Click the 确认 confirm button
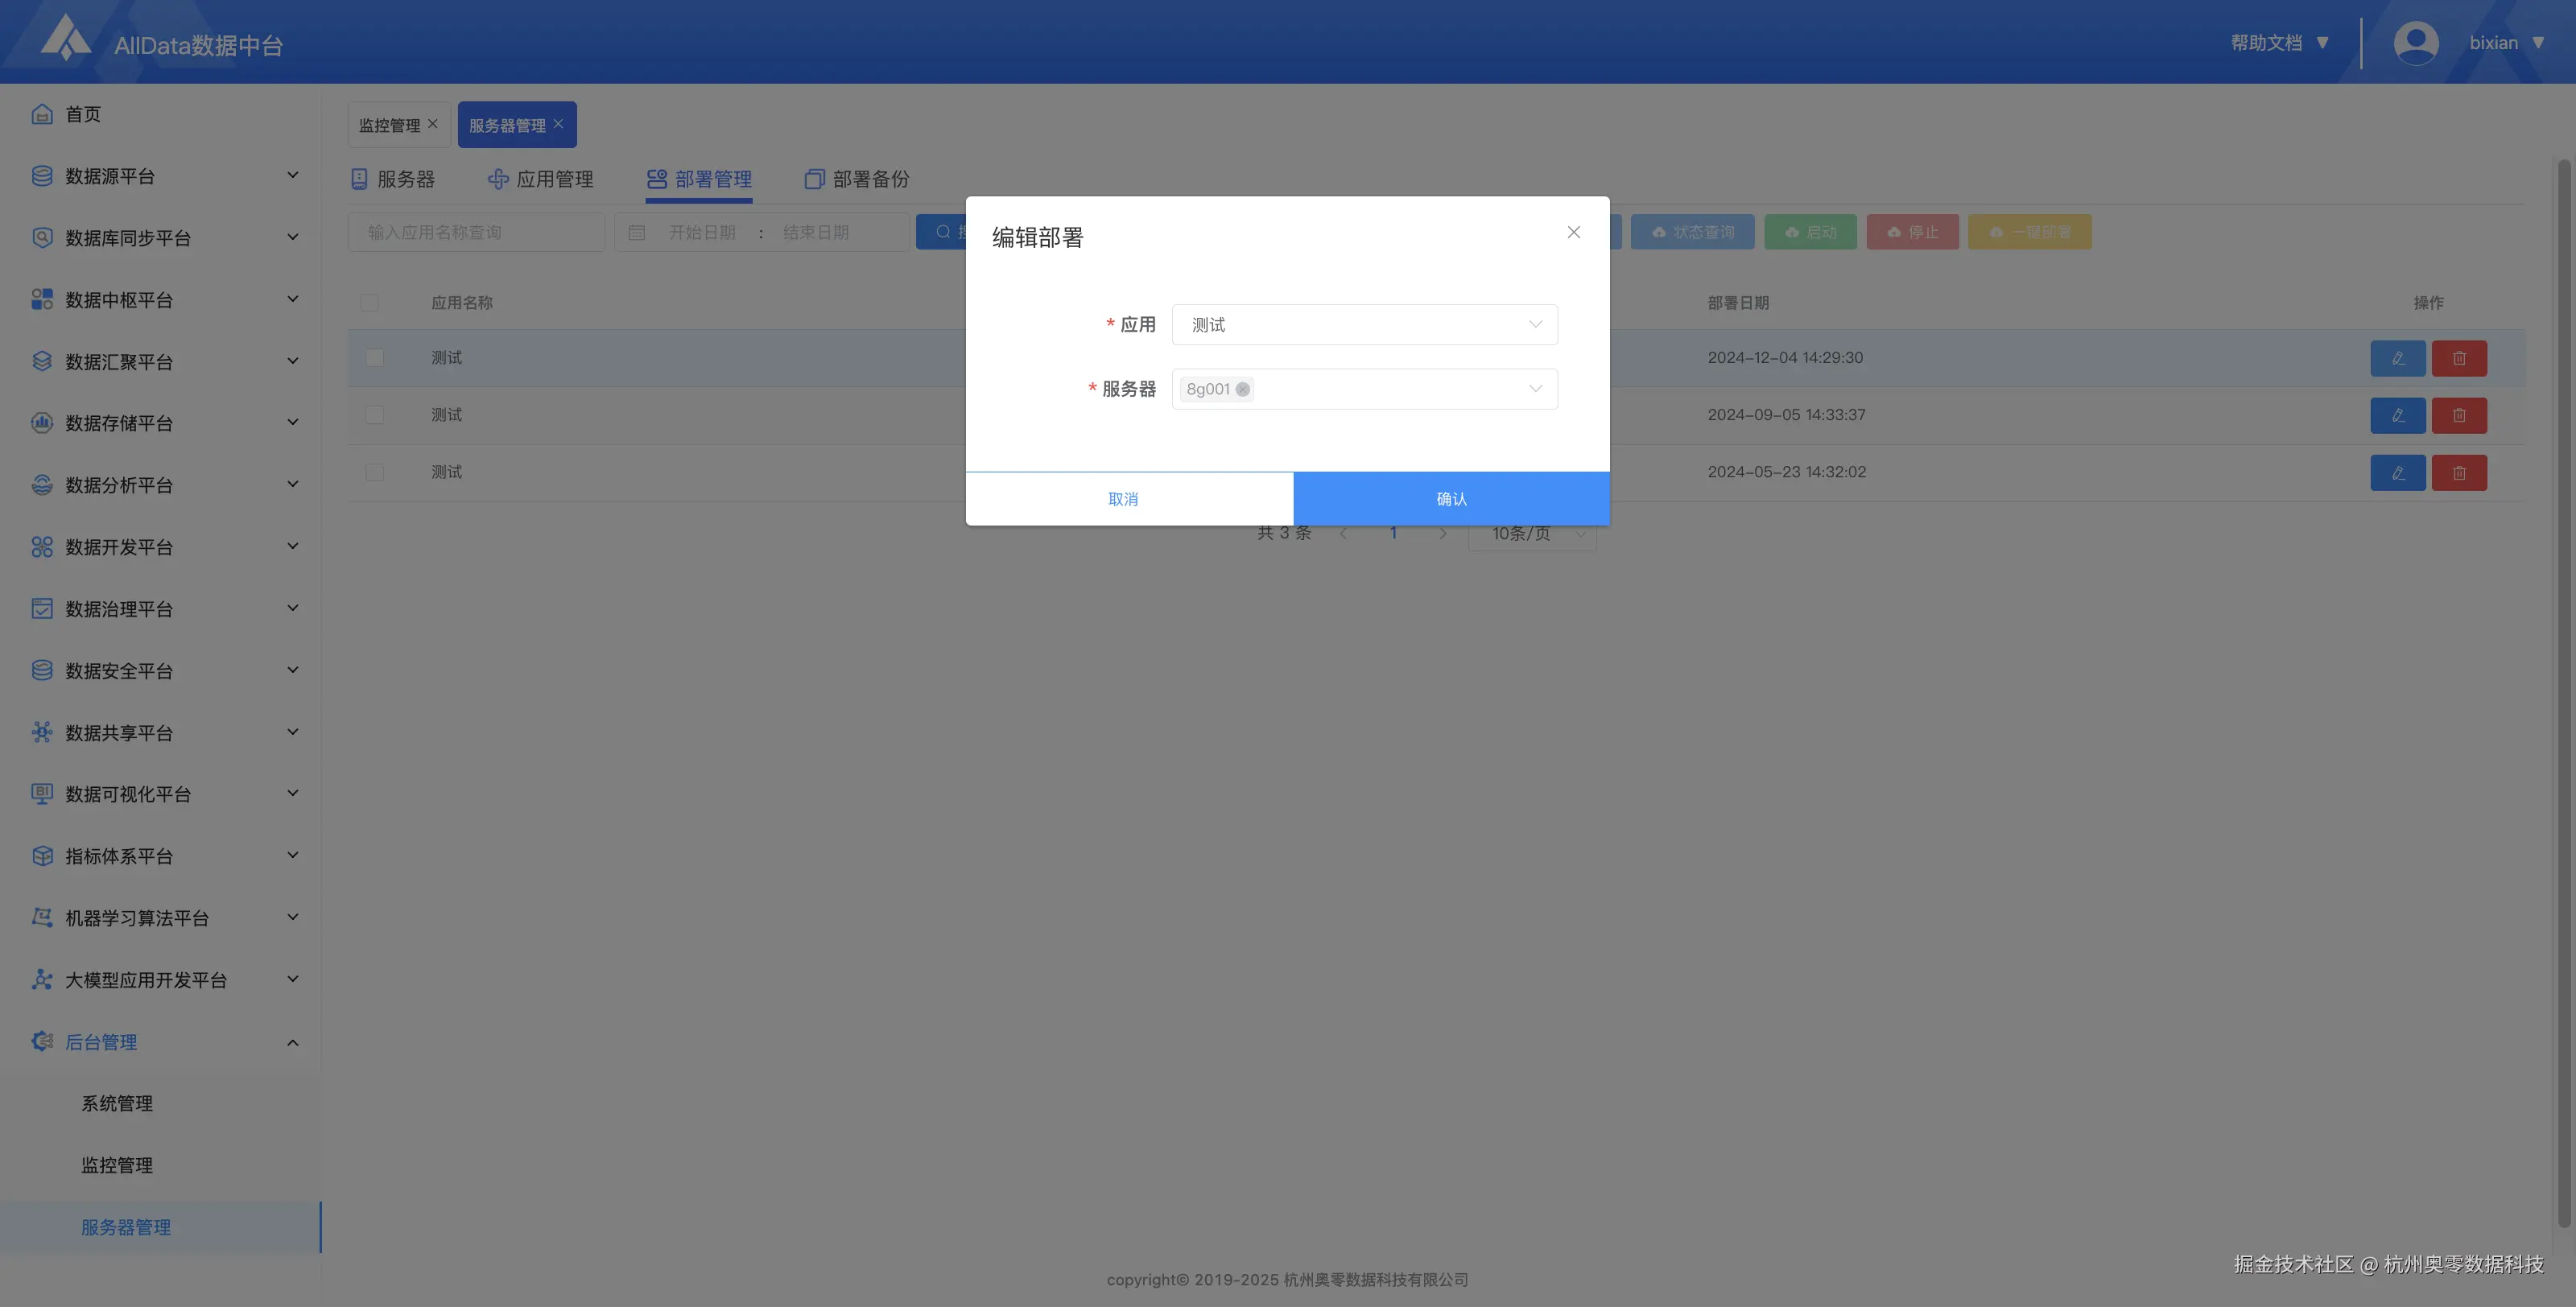 tap(1450, 498)
